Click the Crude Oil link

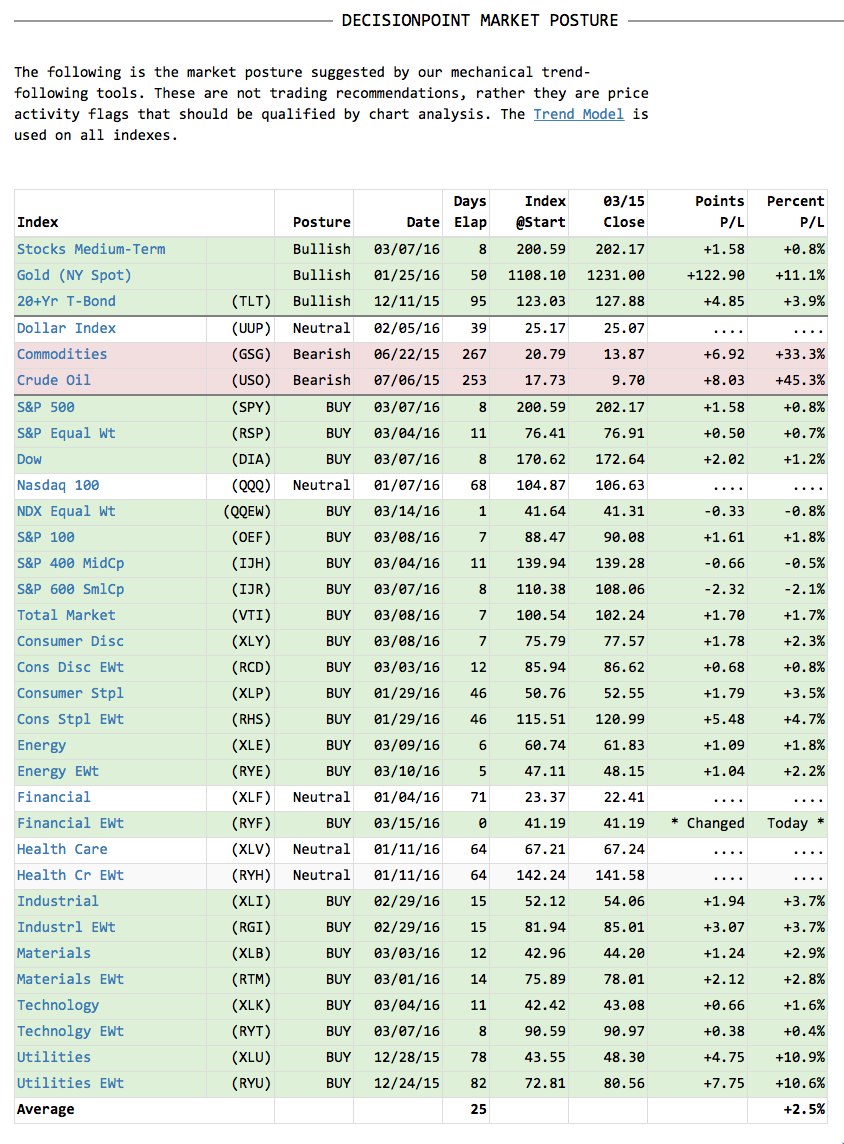54,380
